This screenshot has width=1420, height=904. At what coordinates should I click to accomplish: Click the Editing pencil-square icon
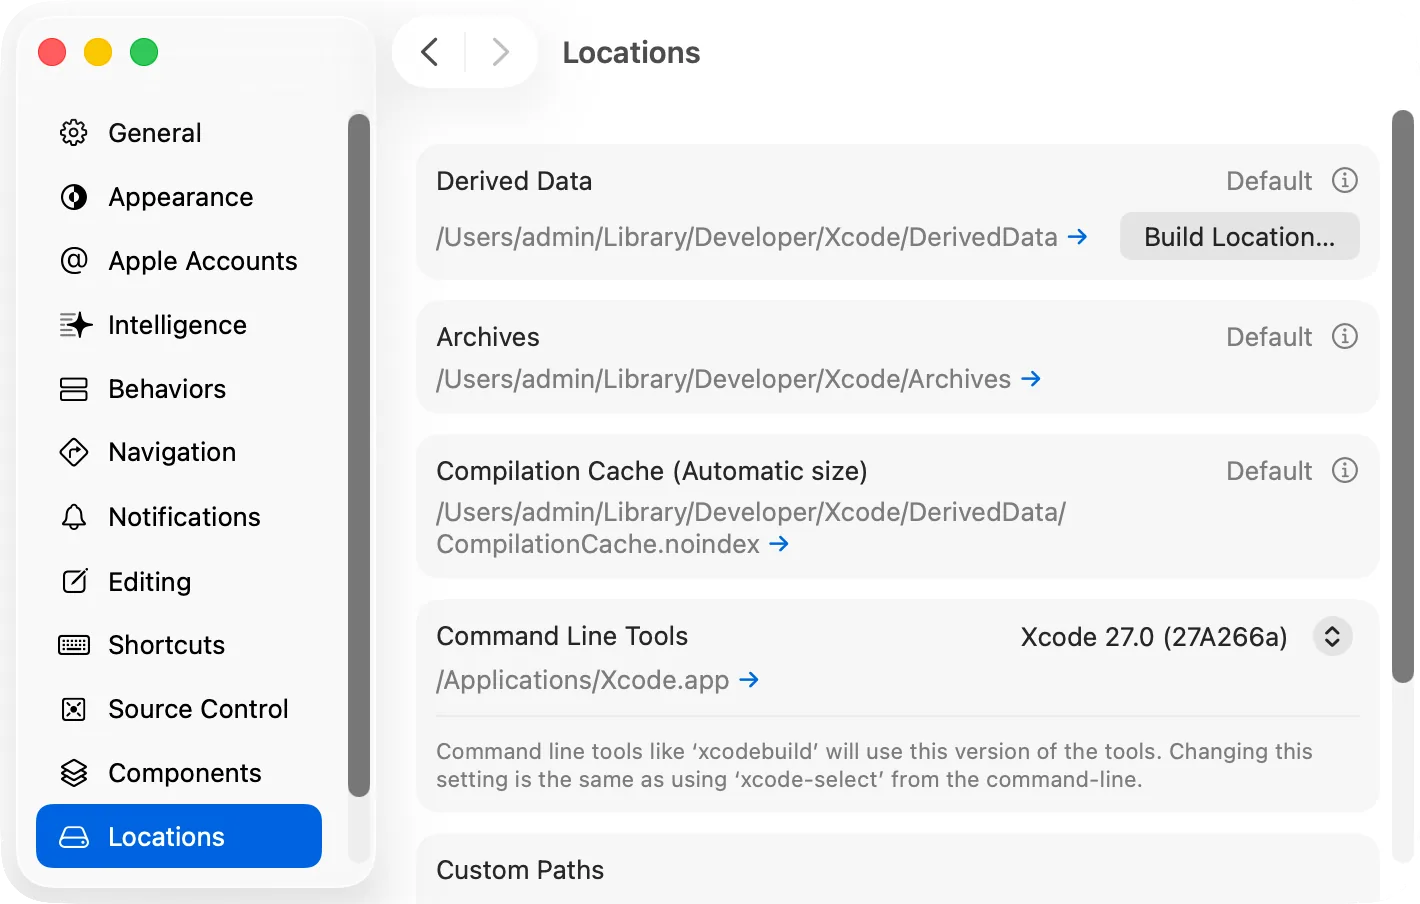point(75,581)
